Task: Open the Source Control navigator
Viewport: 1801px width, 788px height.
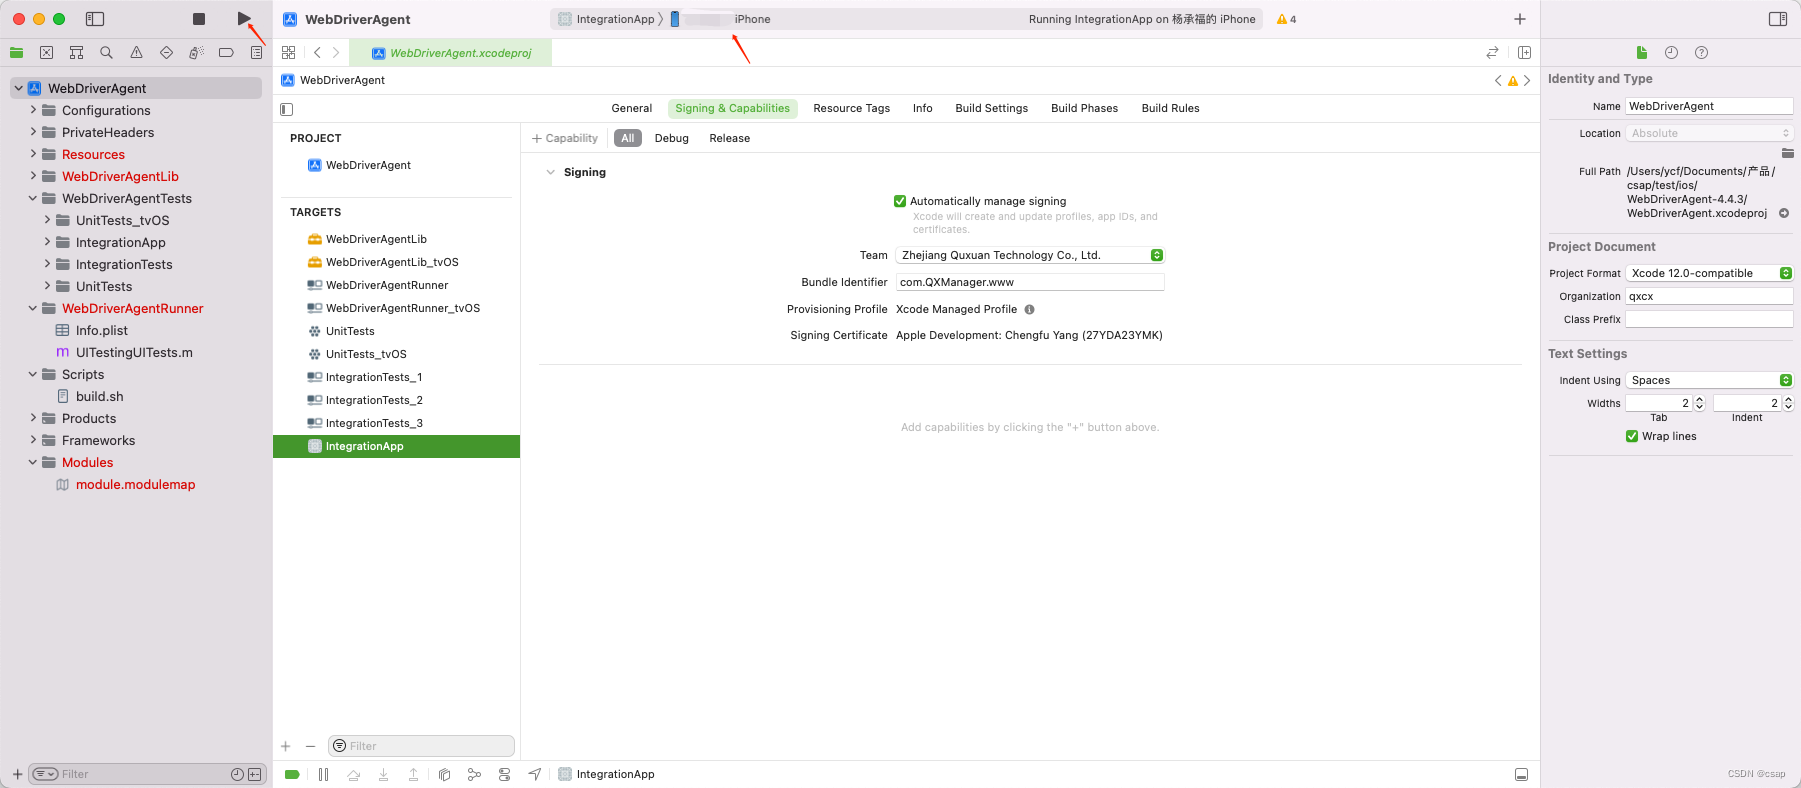Action: click(46, 52)
